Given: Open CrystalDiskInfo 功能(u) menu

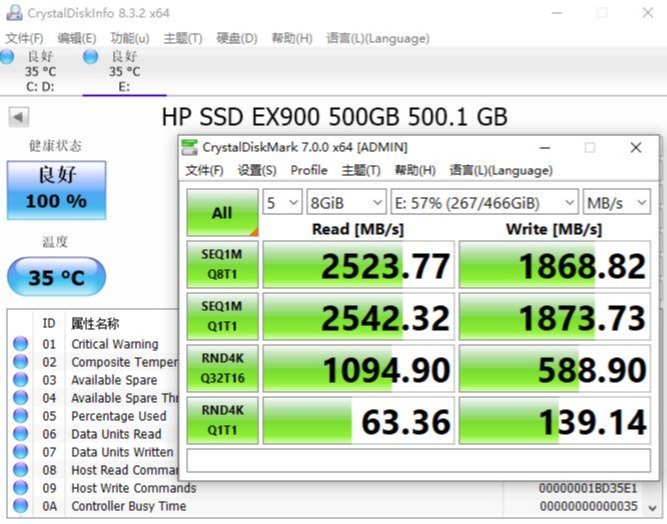Looking at the screenshot, I should point(130,38).
